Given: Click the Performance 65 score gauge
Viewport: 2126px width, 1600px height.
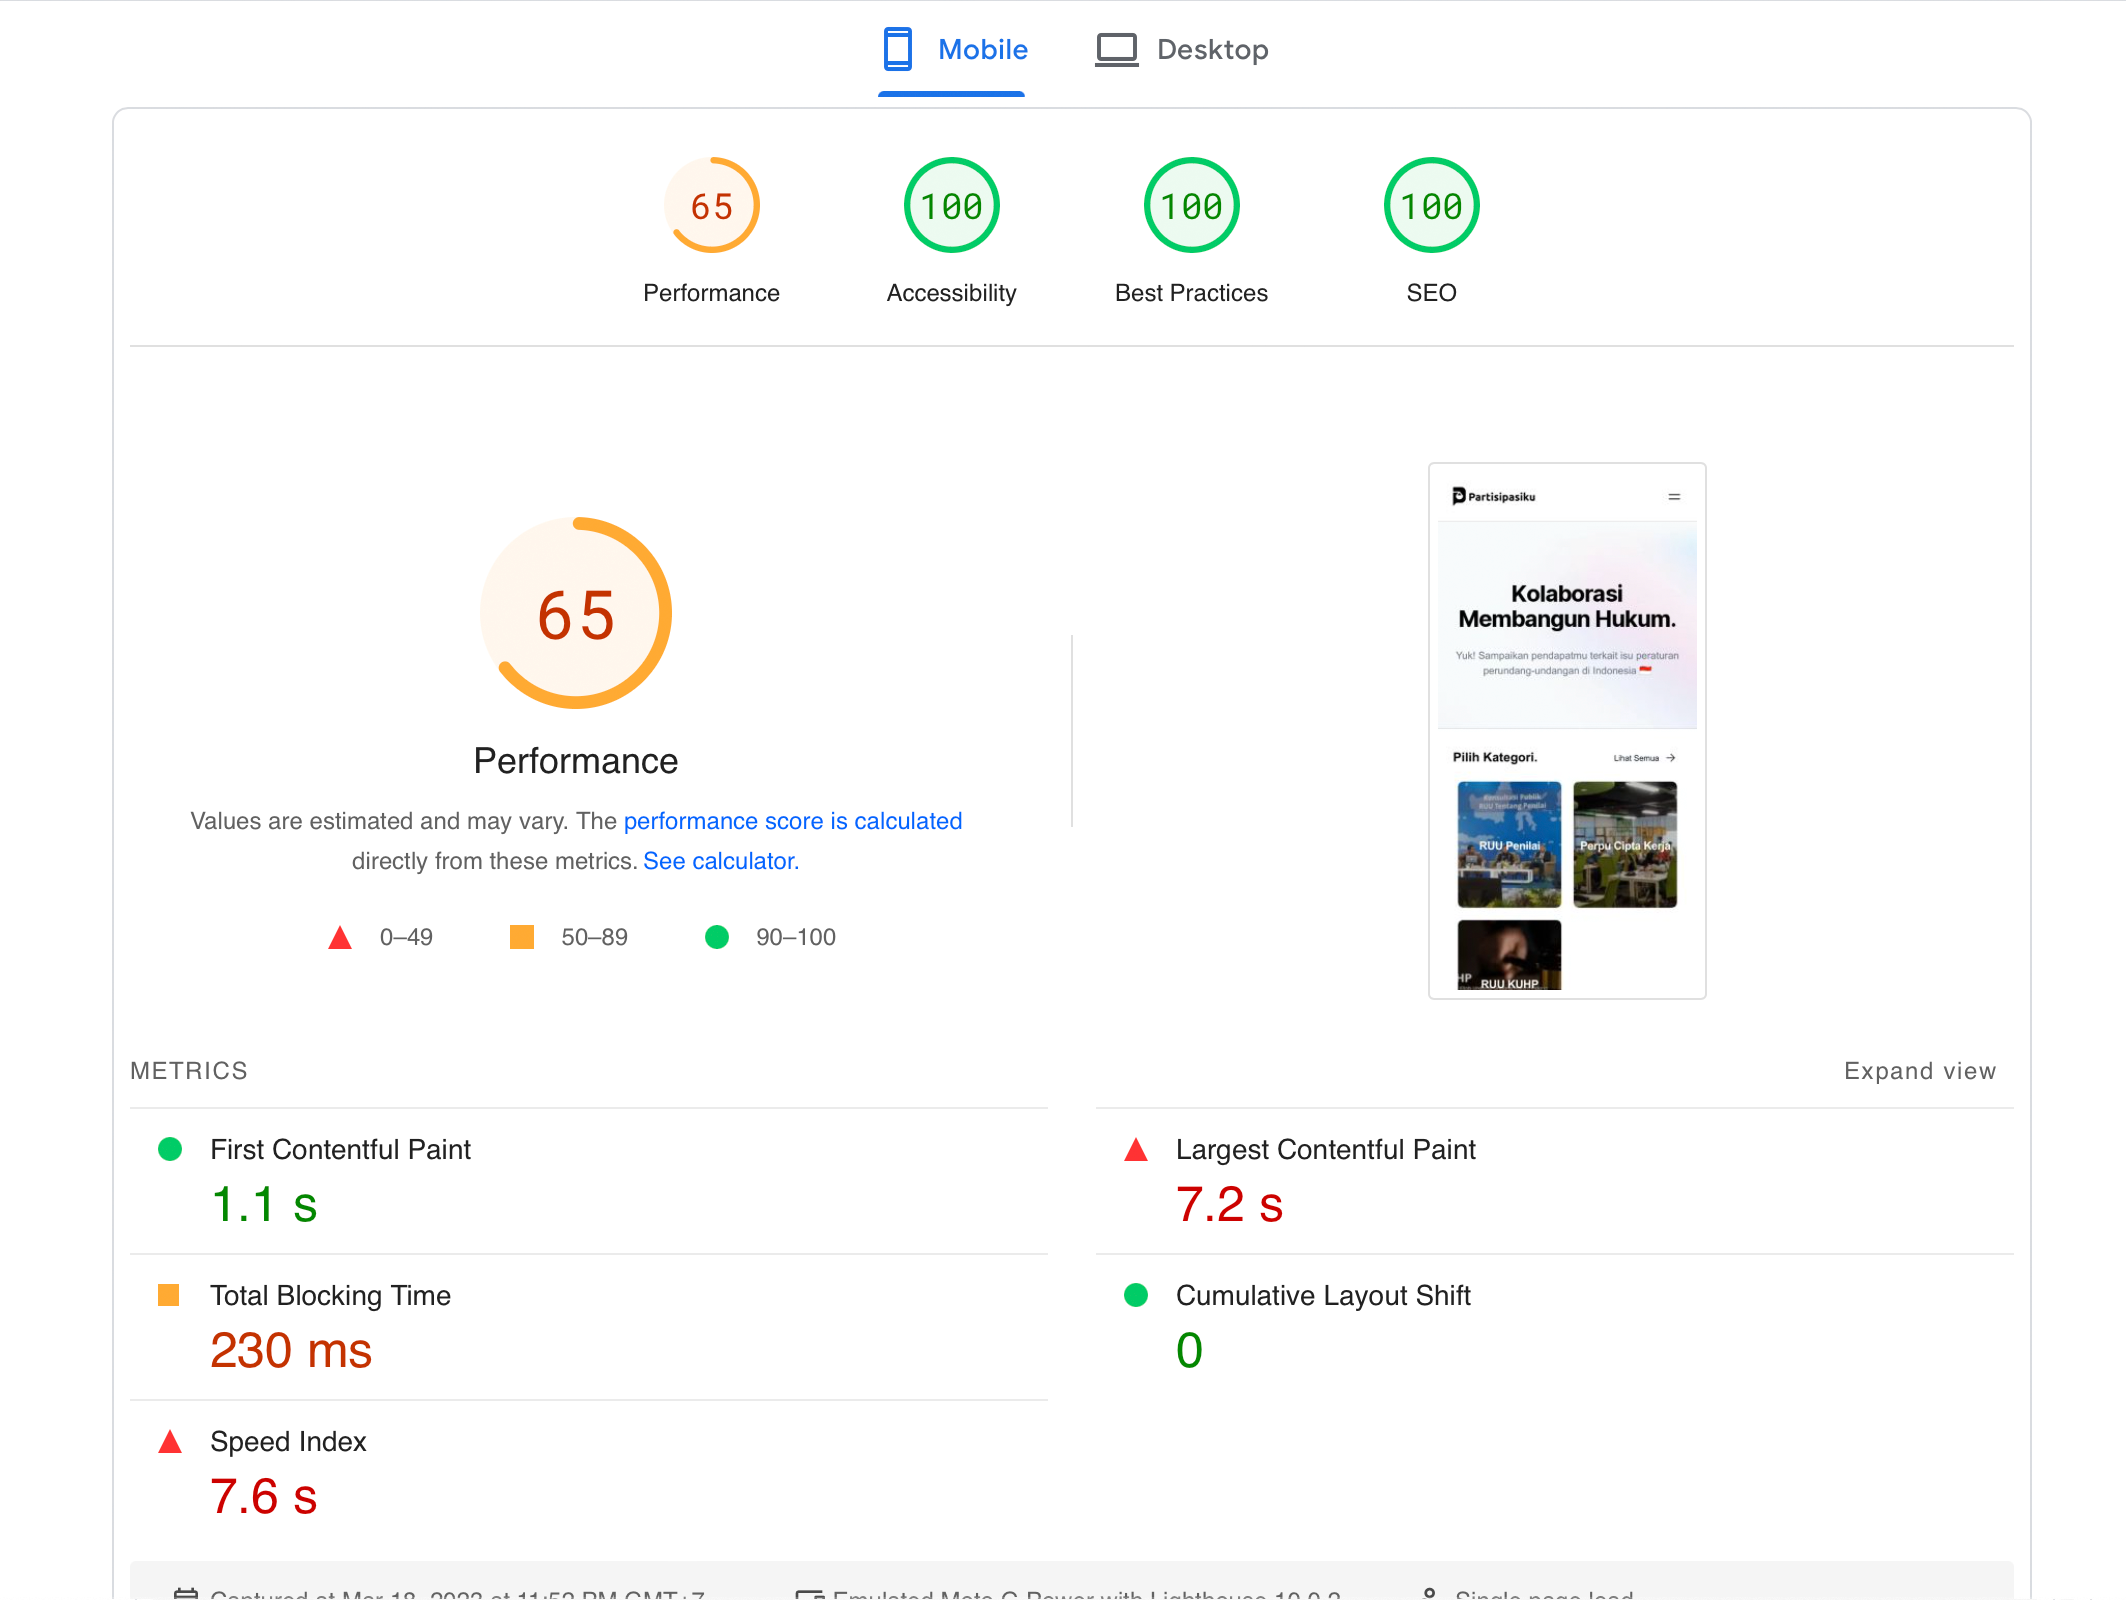Looking at the screenshot, I should tap(711, 206).
